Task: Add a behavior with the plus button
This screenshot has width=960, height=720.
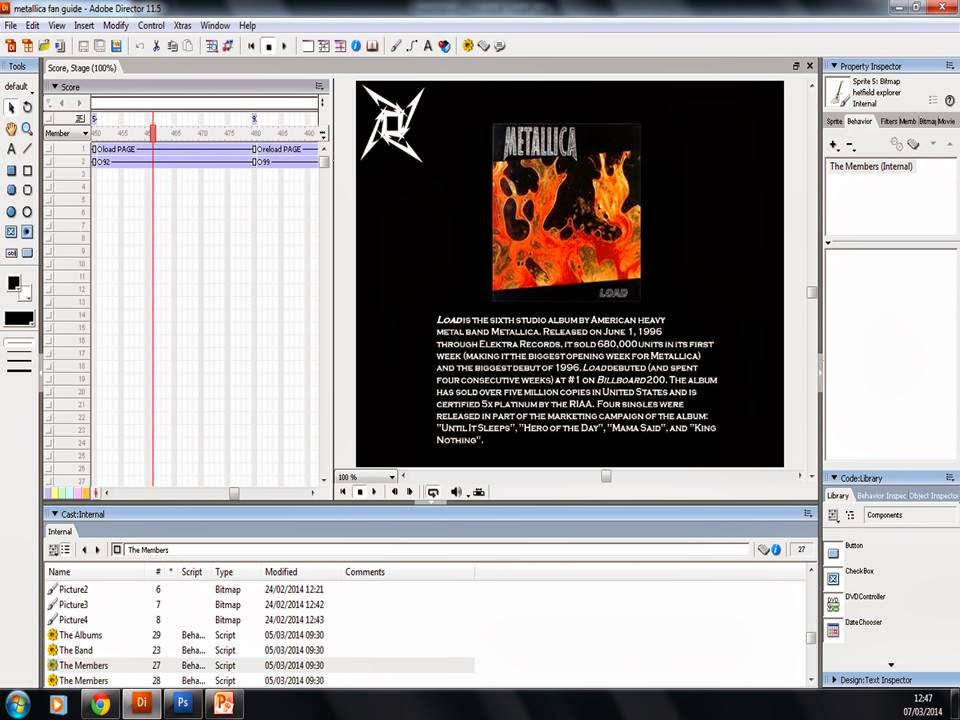Action: [x=834, y=145]
